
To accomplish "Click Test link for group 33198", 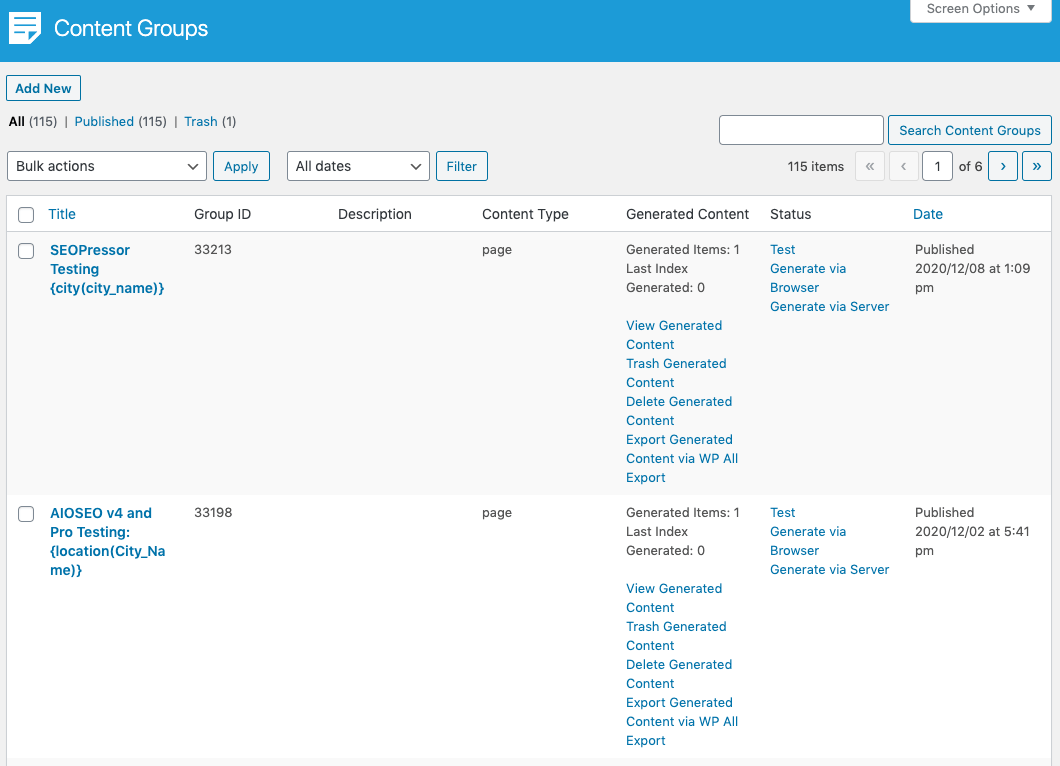I will click(x=782, y=512).
